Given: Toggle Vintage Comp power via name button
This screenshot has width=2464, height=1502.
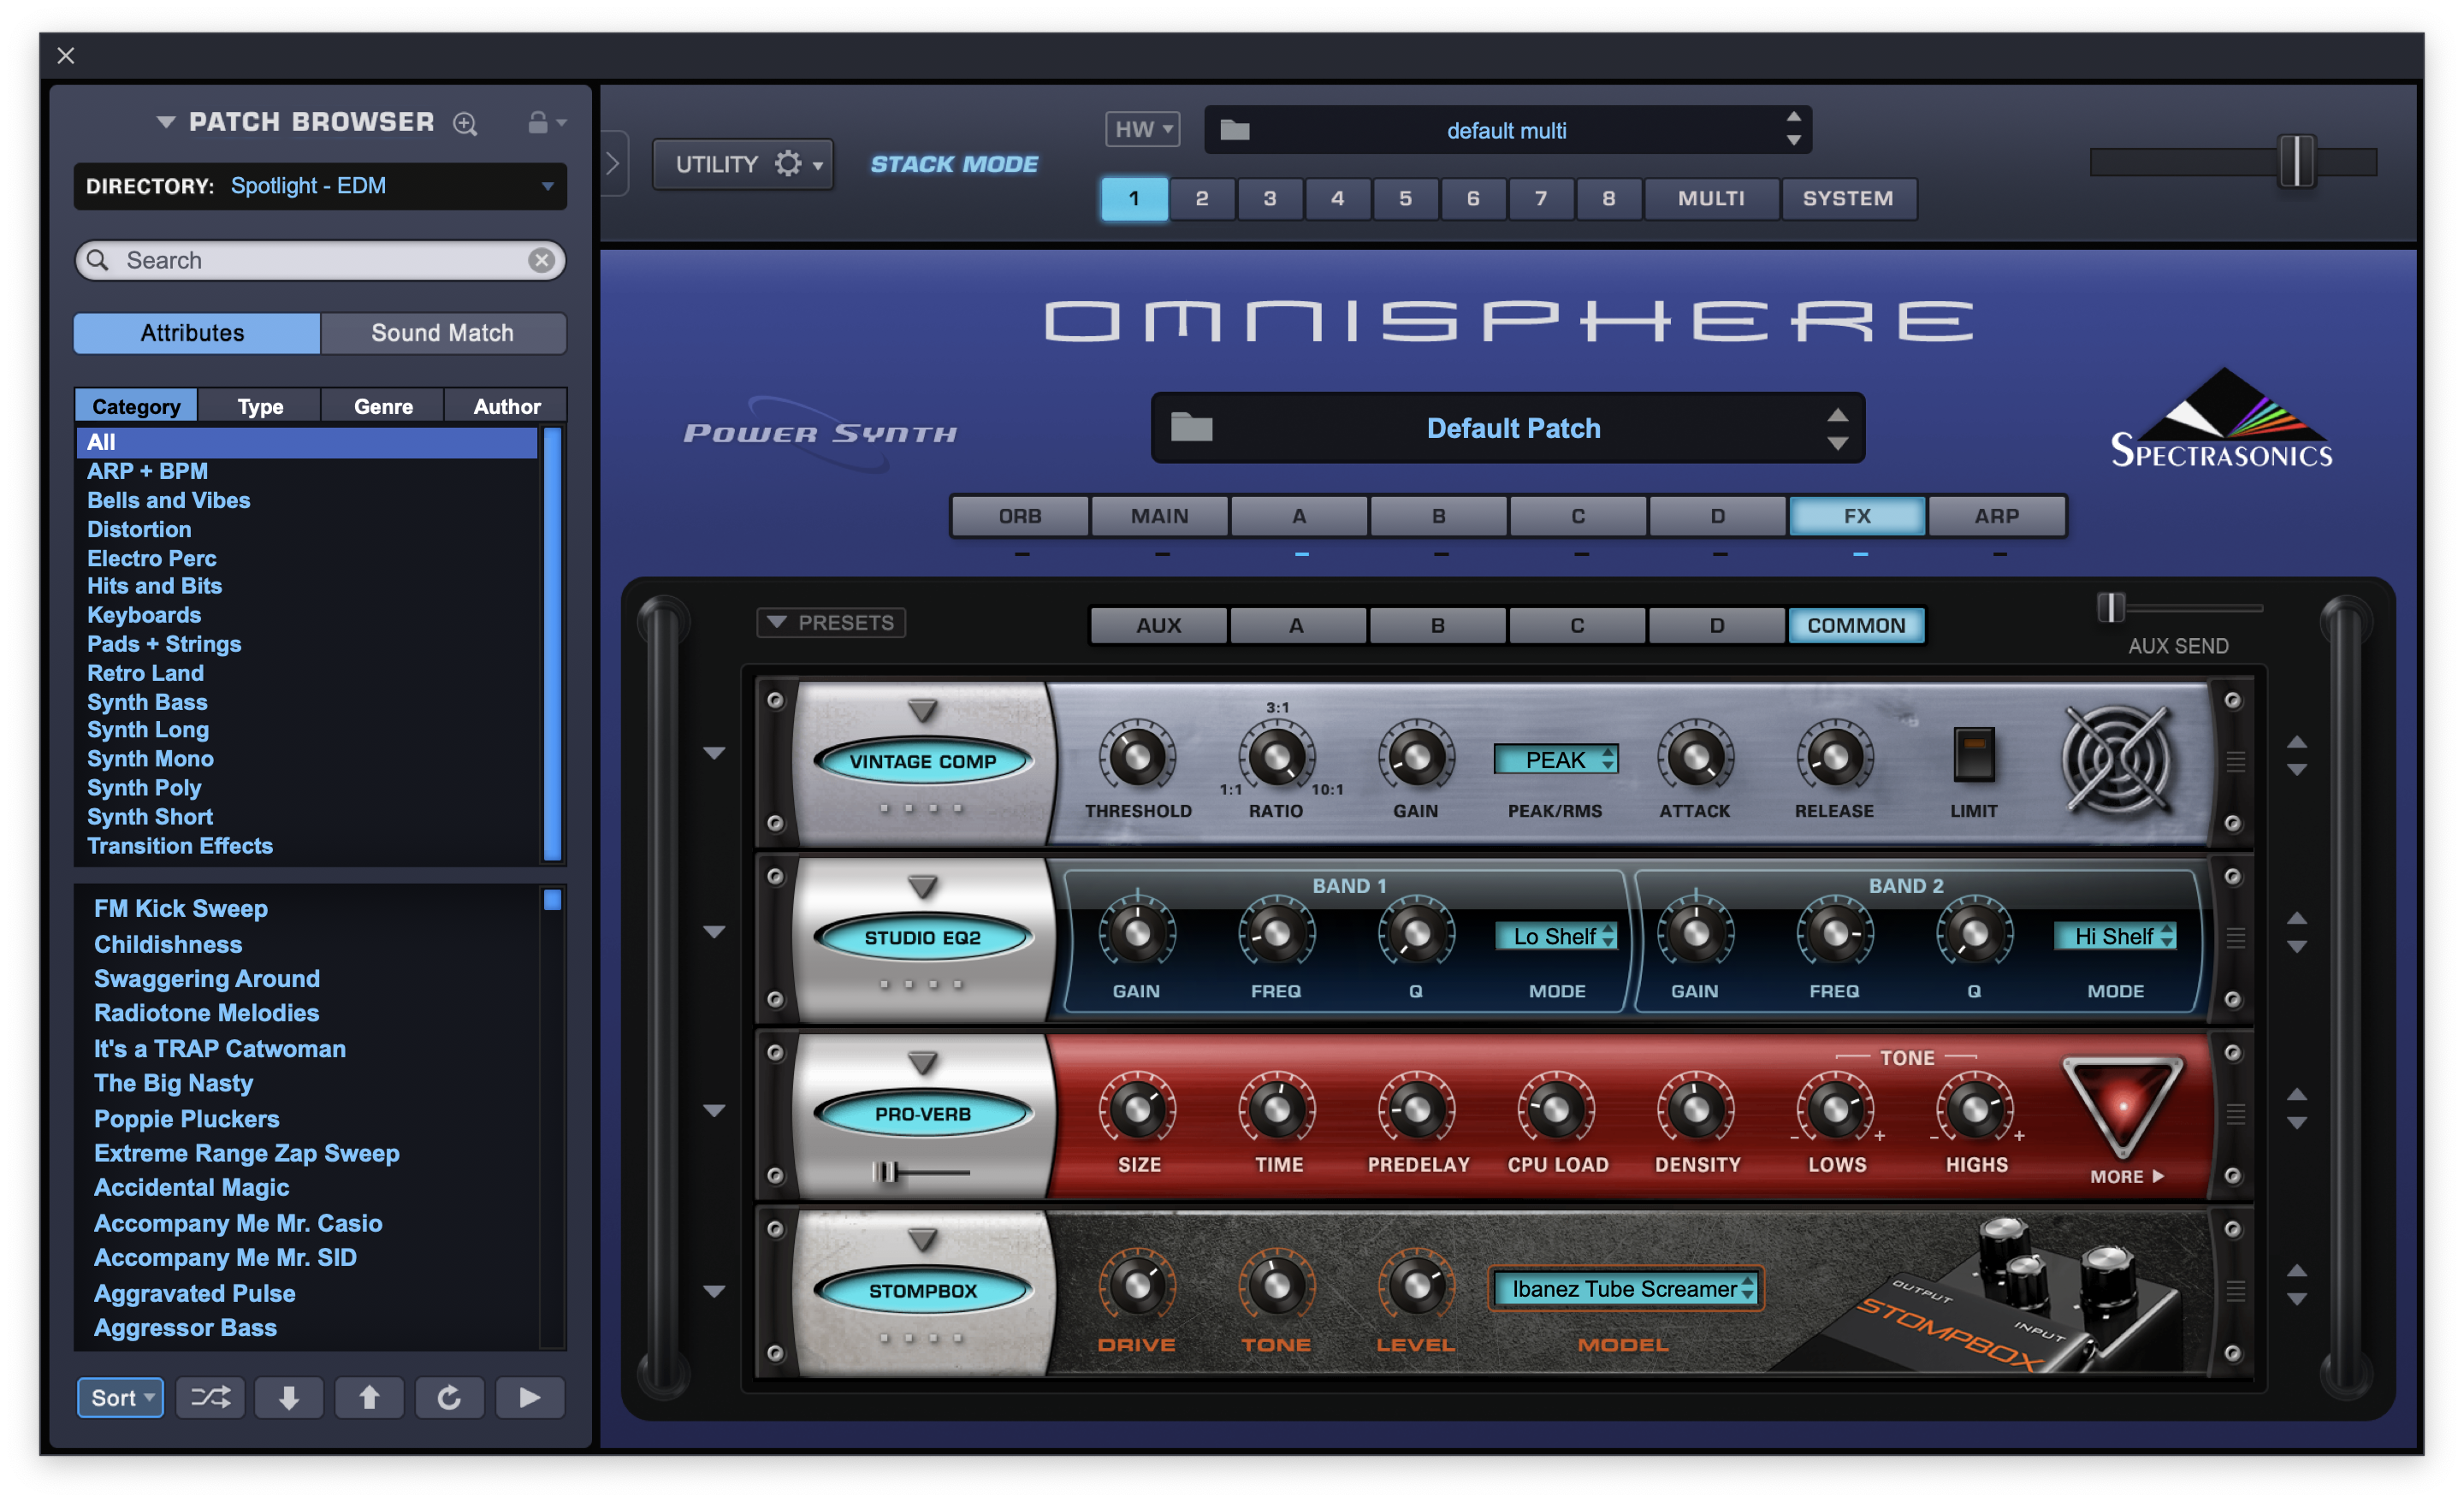Looking at the screenshot, I should pos(922,762).
